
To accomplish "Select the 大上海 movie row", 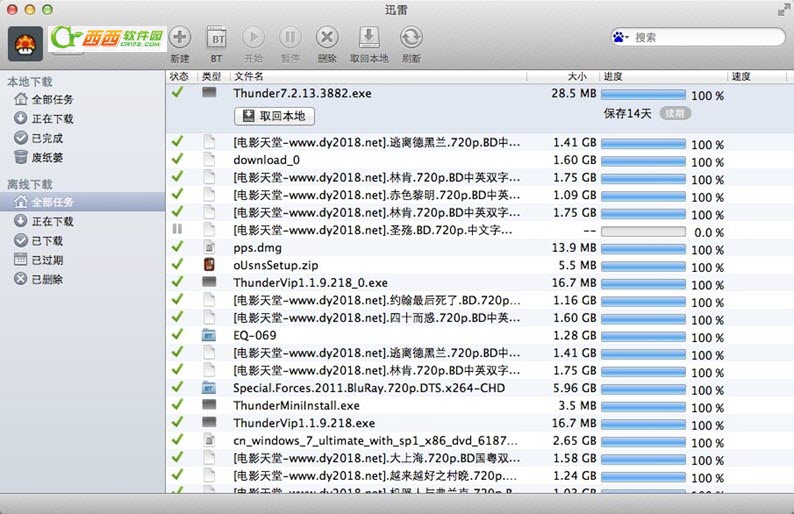I will pyautogui.click(x=480, y=458).
